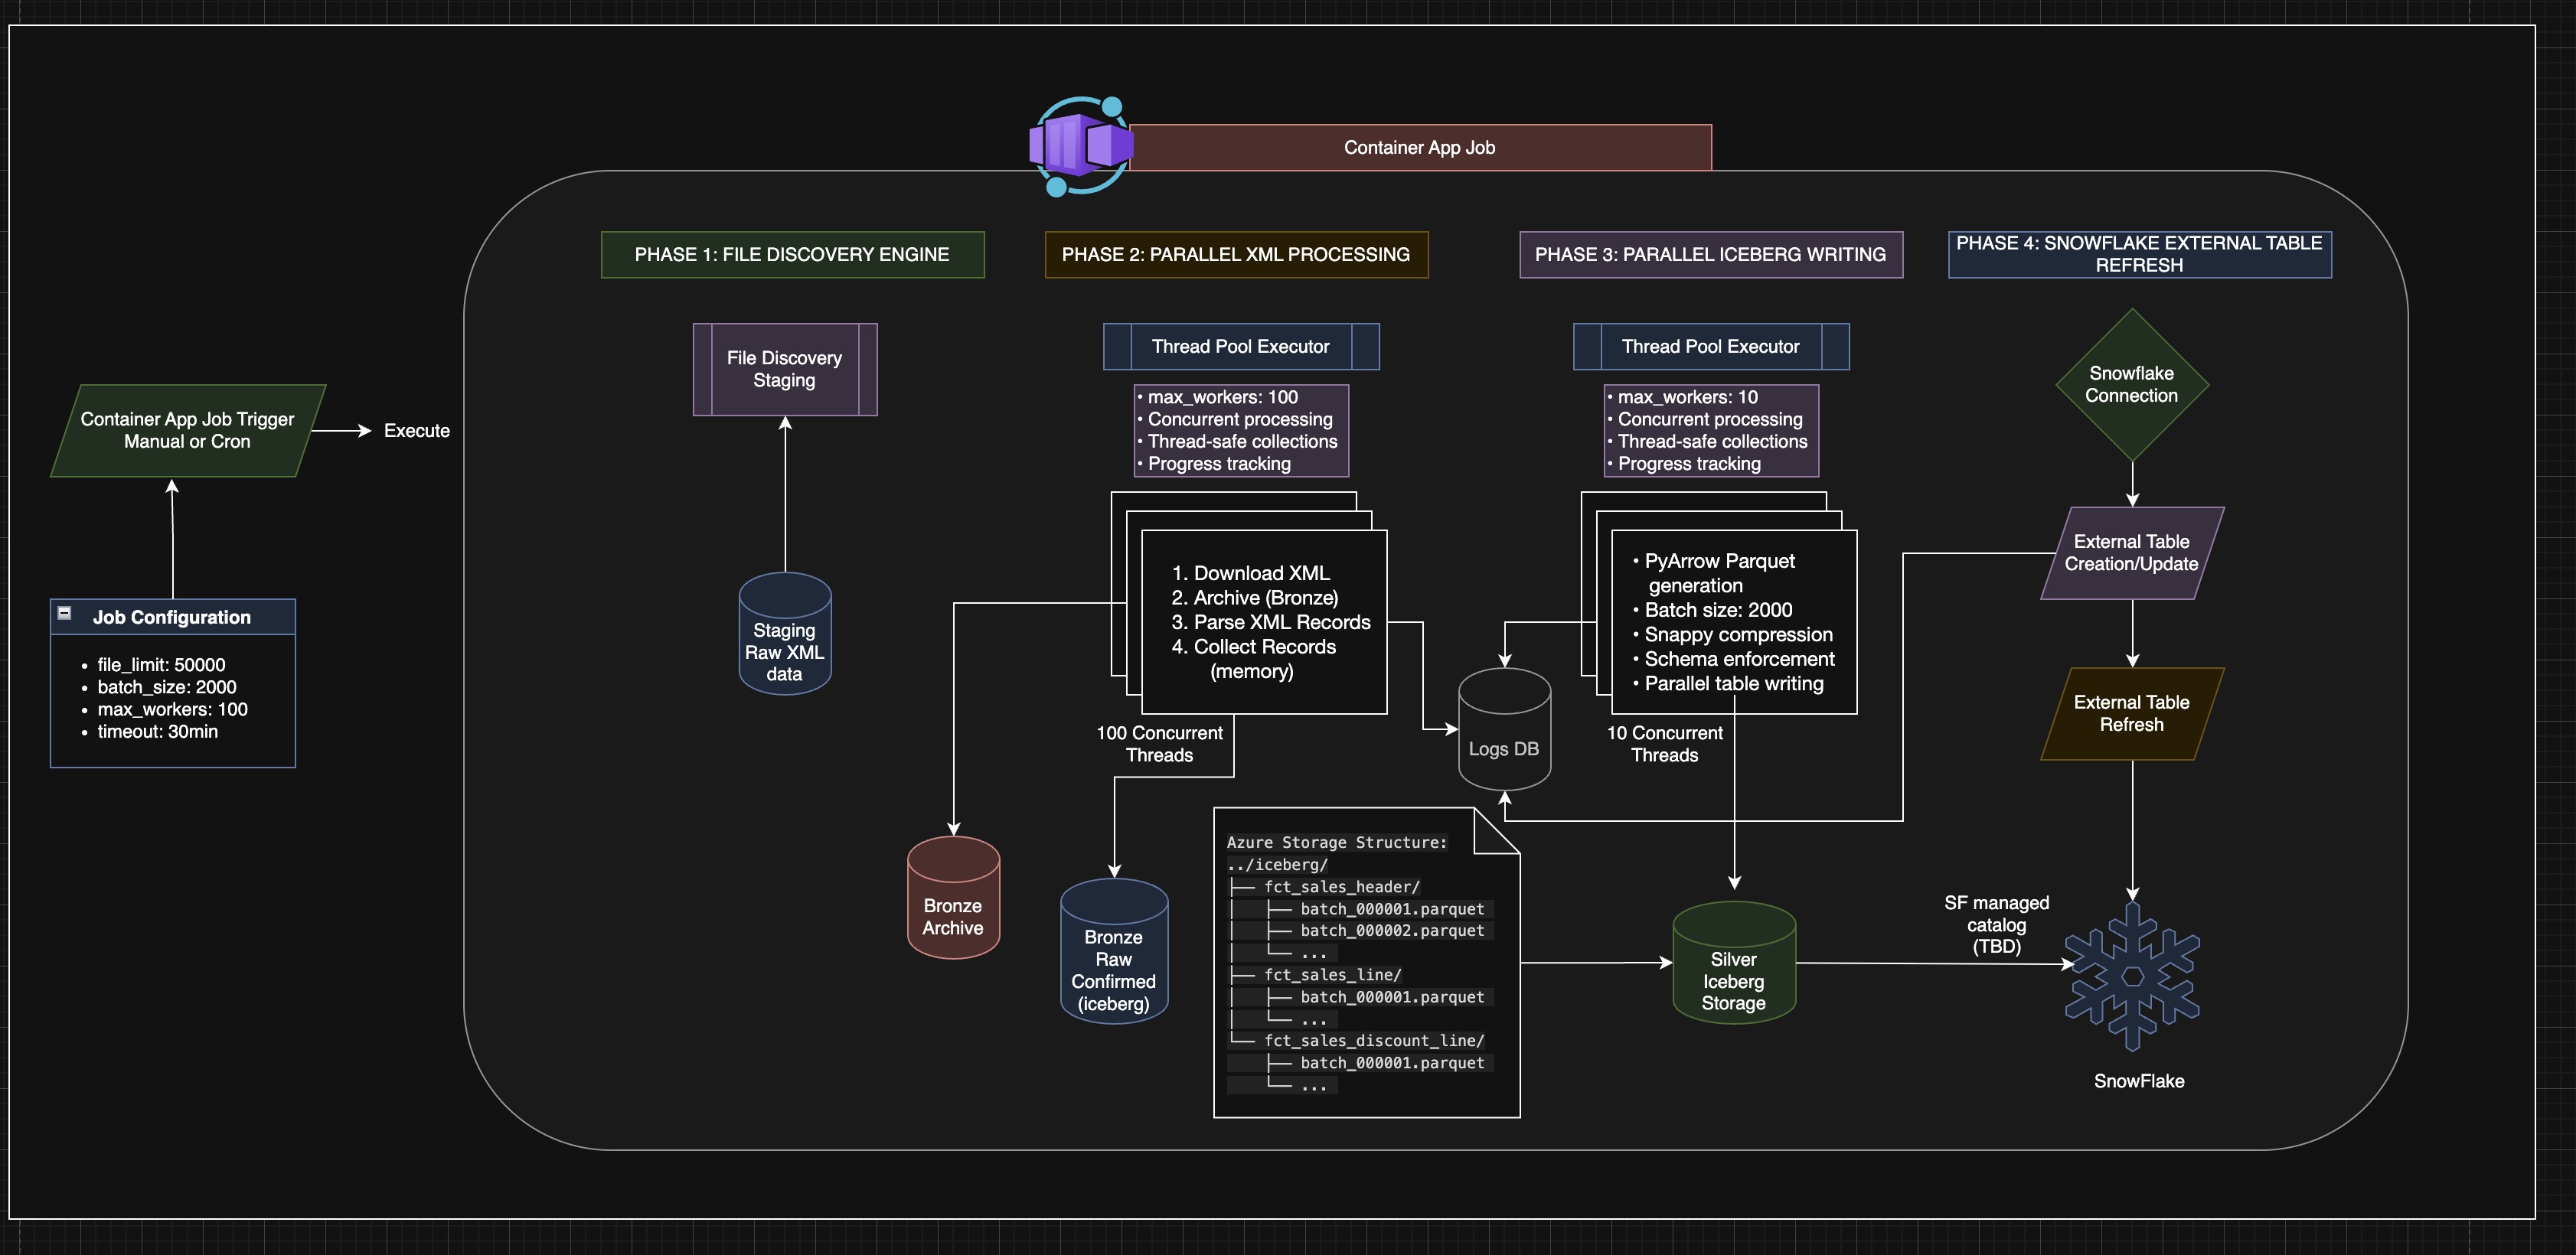Collapse the Job Configuration box
Image resolution: width=2576 pixels, height=1255 pixels.
coord(64,613)
